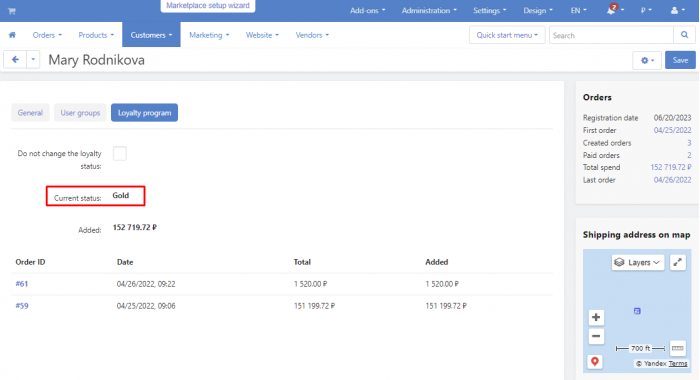This screenshot has width=700, height=380.
Task: Click the order #61 Total cell 1 520.00
Action: point(310,284)
